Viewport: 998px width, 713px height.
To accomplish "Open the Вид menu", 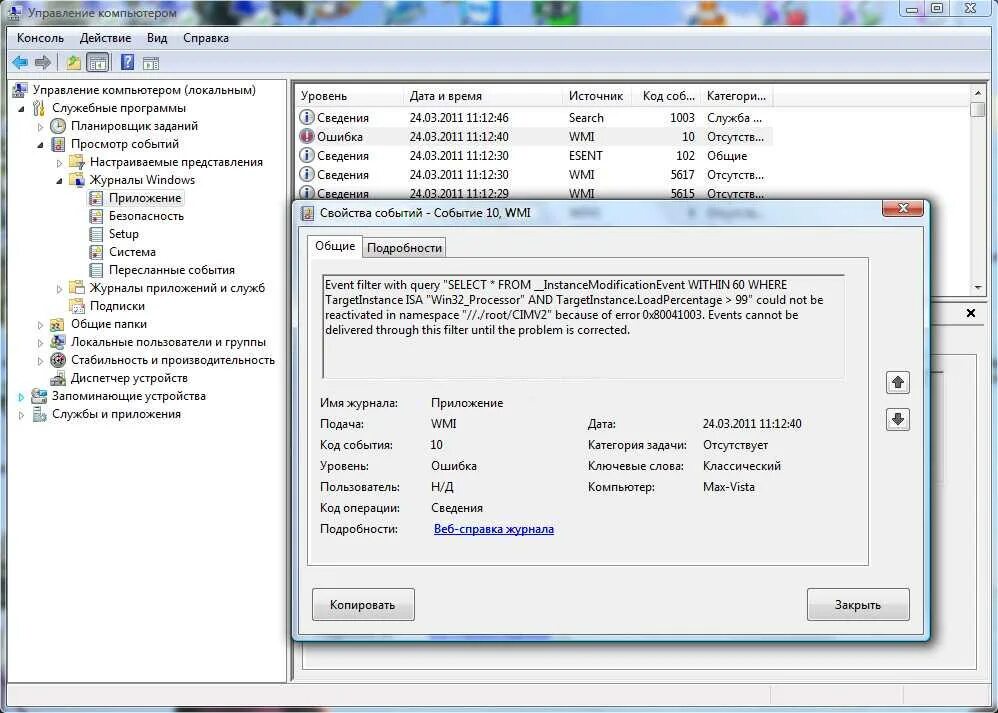I will click(157, 38).
